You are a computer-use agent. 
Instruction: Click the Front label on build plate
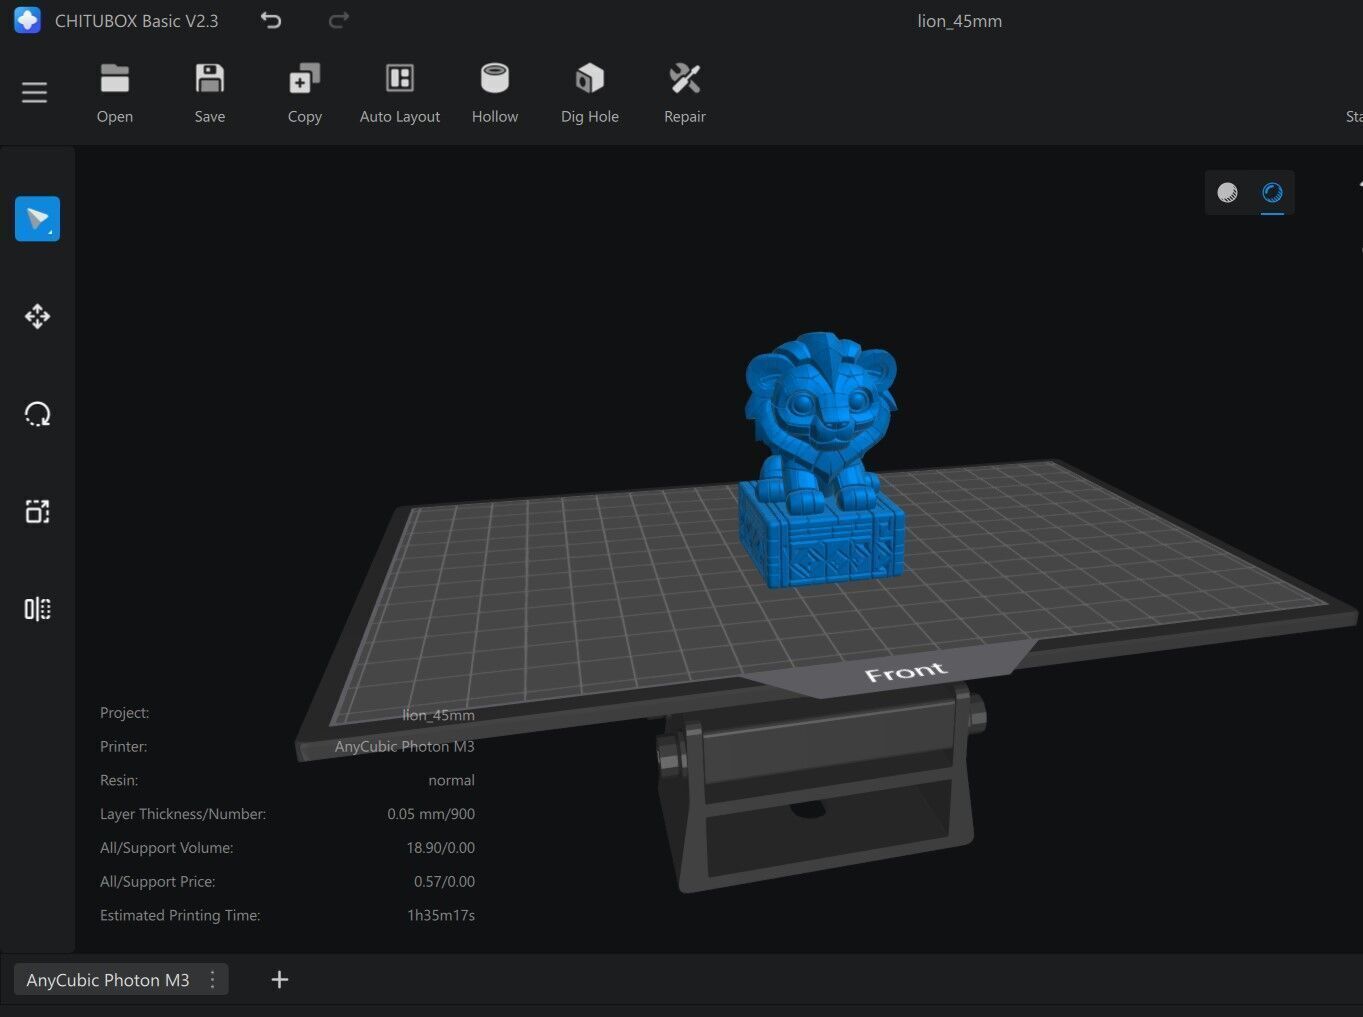(905, 672)
